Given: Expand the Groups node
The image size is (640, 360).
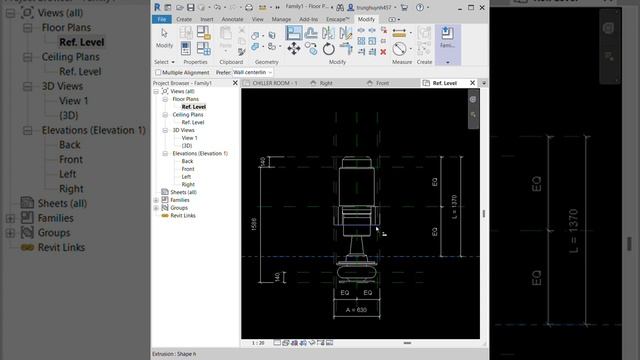Looking at the screenshot, I should pyautogui.click(x=156, y=208).
